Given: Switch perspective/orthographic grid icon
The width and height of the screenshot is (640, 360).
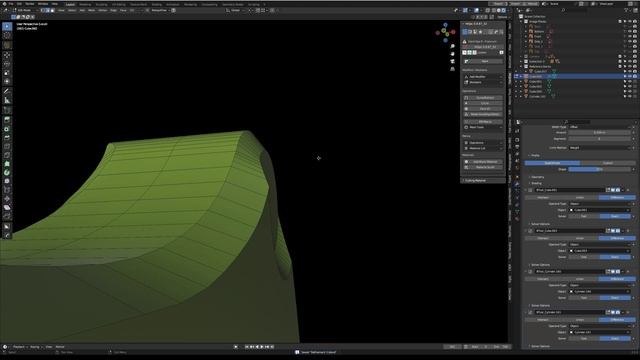Looking at the screenshot, I should 452,69.
